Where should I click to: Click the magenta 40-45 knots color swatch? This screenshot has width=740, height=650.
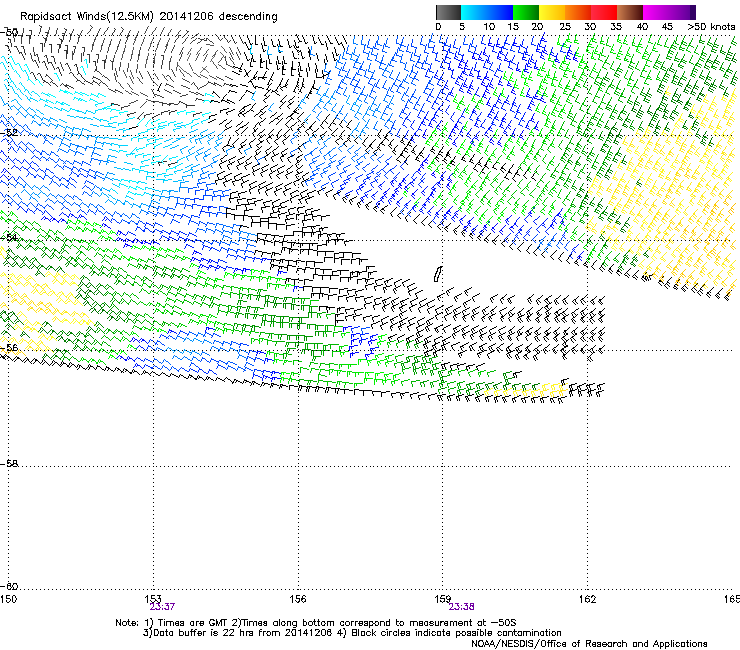(x=656, y=12)
